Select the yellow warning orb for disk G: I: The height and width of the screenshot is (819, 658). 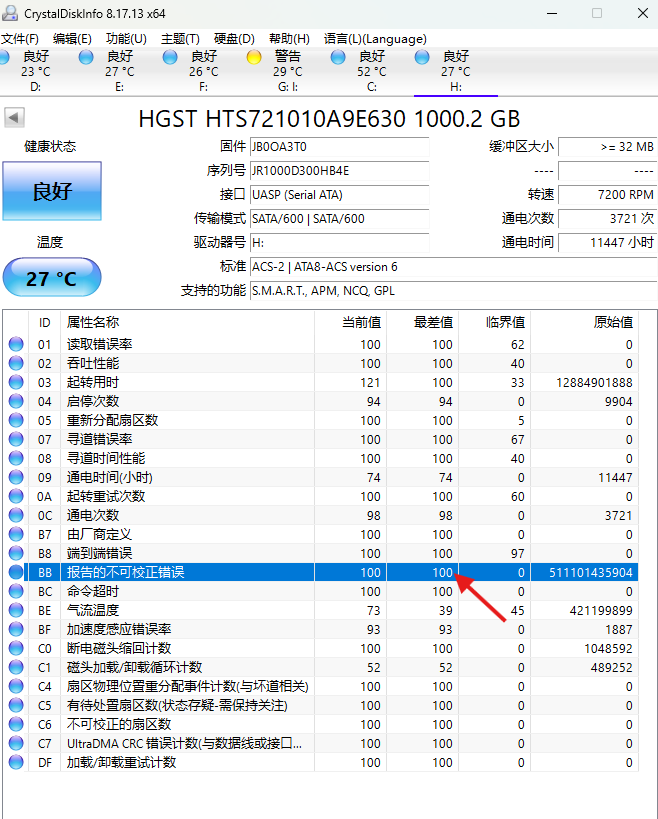254,57
